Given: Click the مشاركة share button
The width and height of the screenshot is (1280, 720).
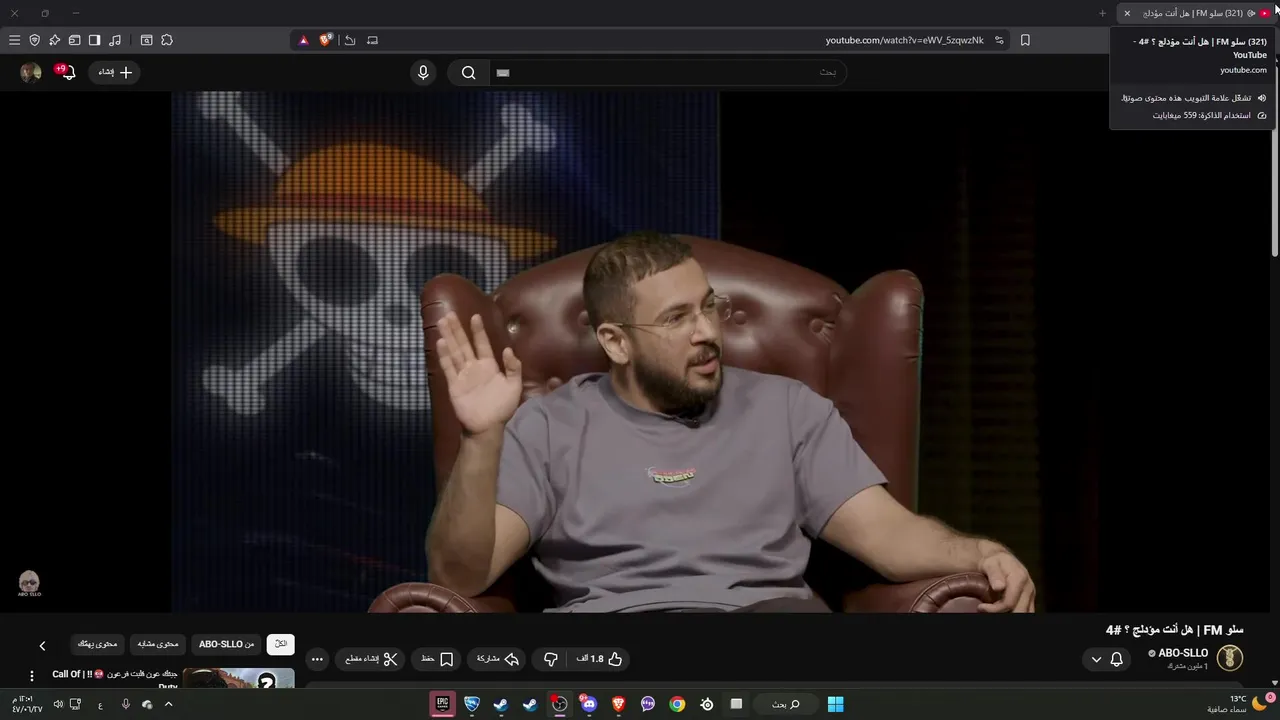Looking at the screenshot, I should click(498, 659).
